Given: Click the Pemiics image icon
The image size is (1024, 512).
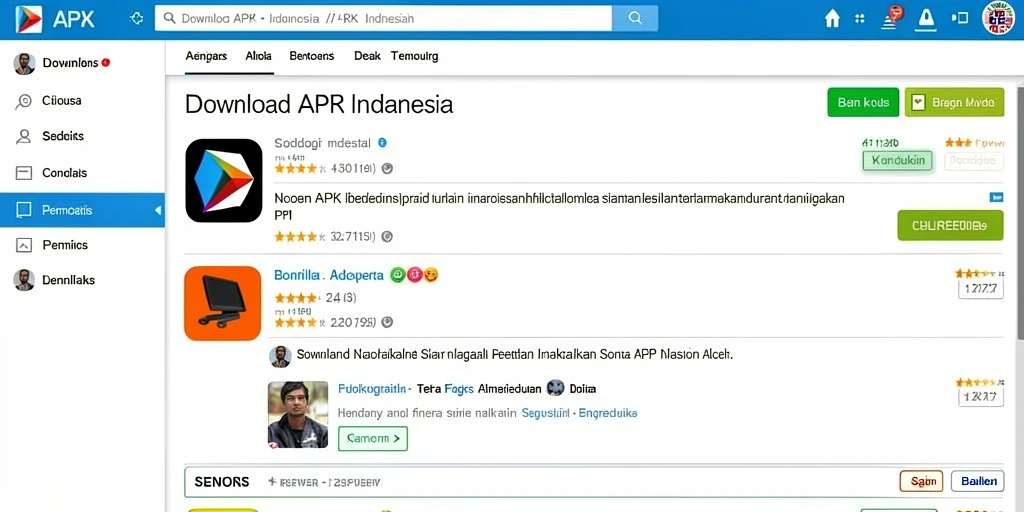Looking at the screenshot, I should [24, 245].
